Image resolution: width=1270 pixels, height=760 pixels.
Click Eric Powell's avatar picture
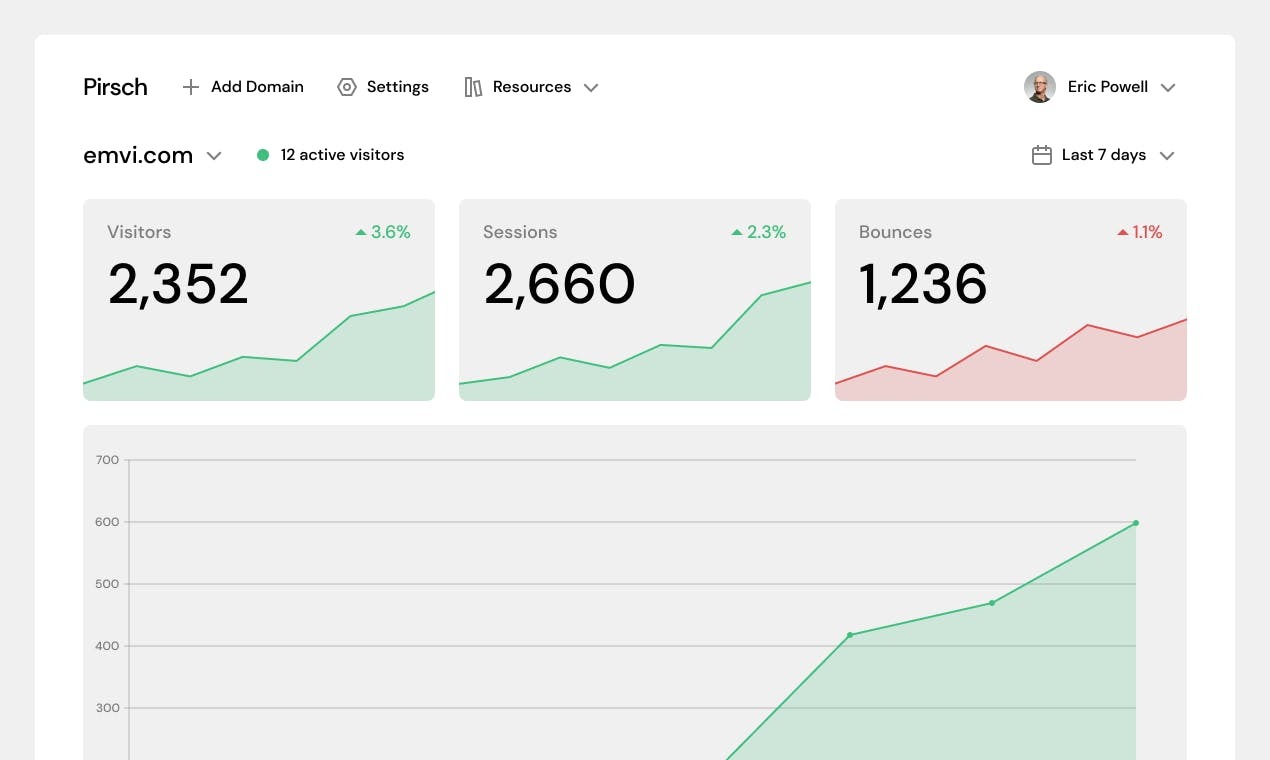[1040, 87]
